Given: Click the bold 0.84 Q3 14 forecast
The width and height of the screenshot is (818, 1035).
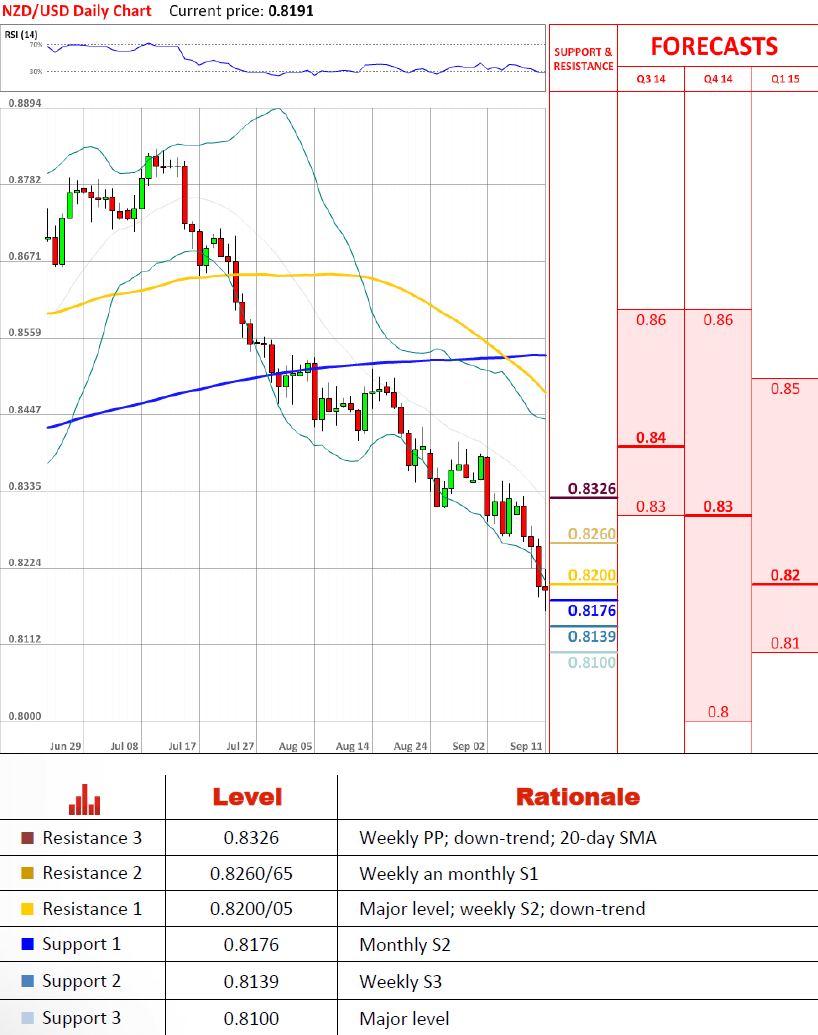Looking at the screenshot, I should point(651,438).
